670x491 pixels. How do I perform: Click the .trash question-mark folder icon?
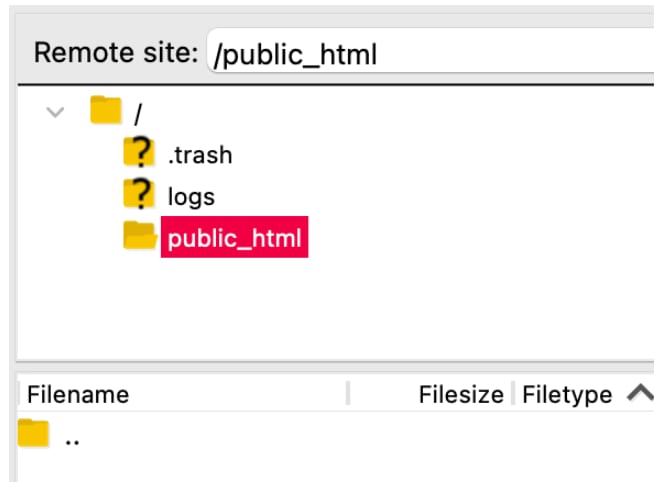click(140, 153)
